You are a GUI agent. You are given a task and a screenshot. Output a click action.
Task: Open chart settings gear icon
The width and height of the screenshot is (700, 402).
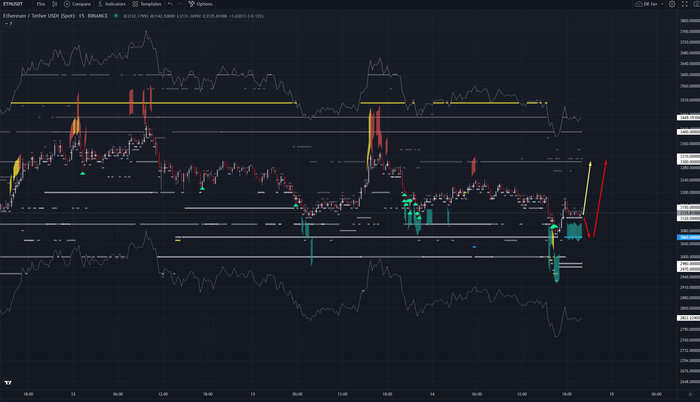[672, 4]
